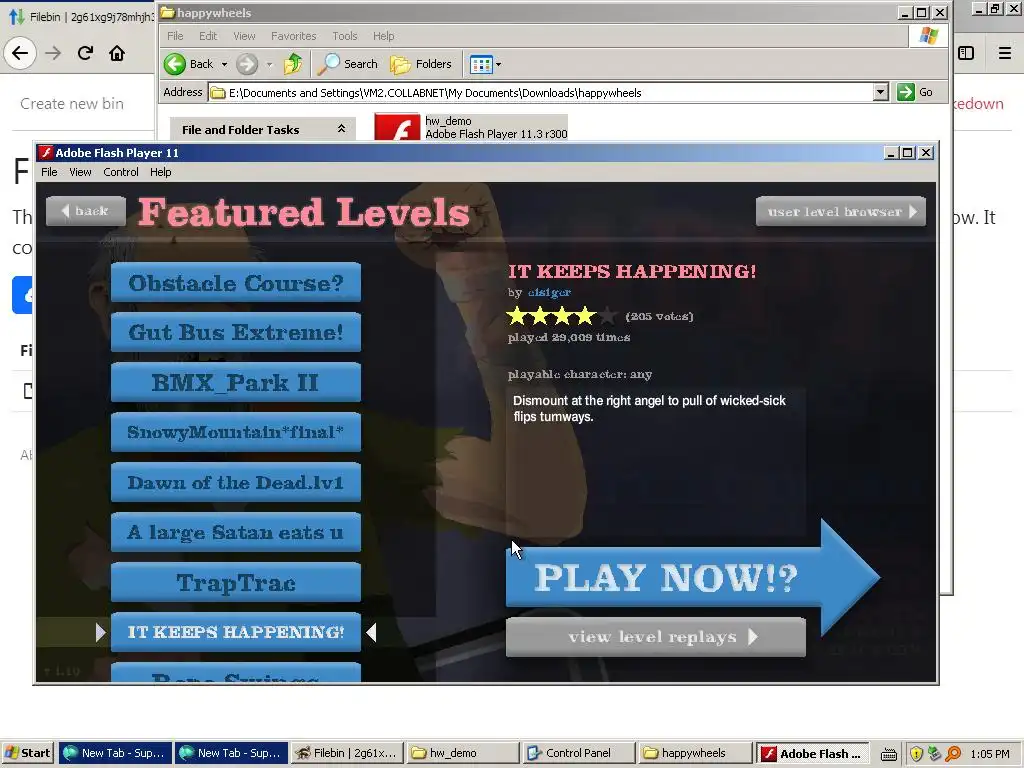Image resolution: width=1024 pixels, height=768 pixels.
Task: Click security shield tray icon
Action: [916, 754]
